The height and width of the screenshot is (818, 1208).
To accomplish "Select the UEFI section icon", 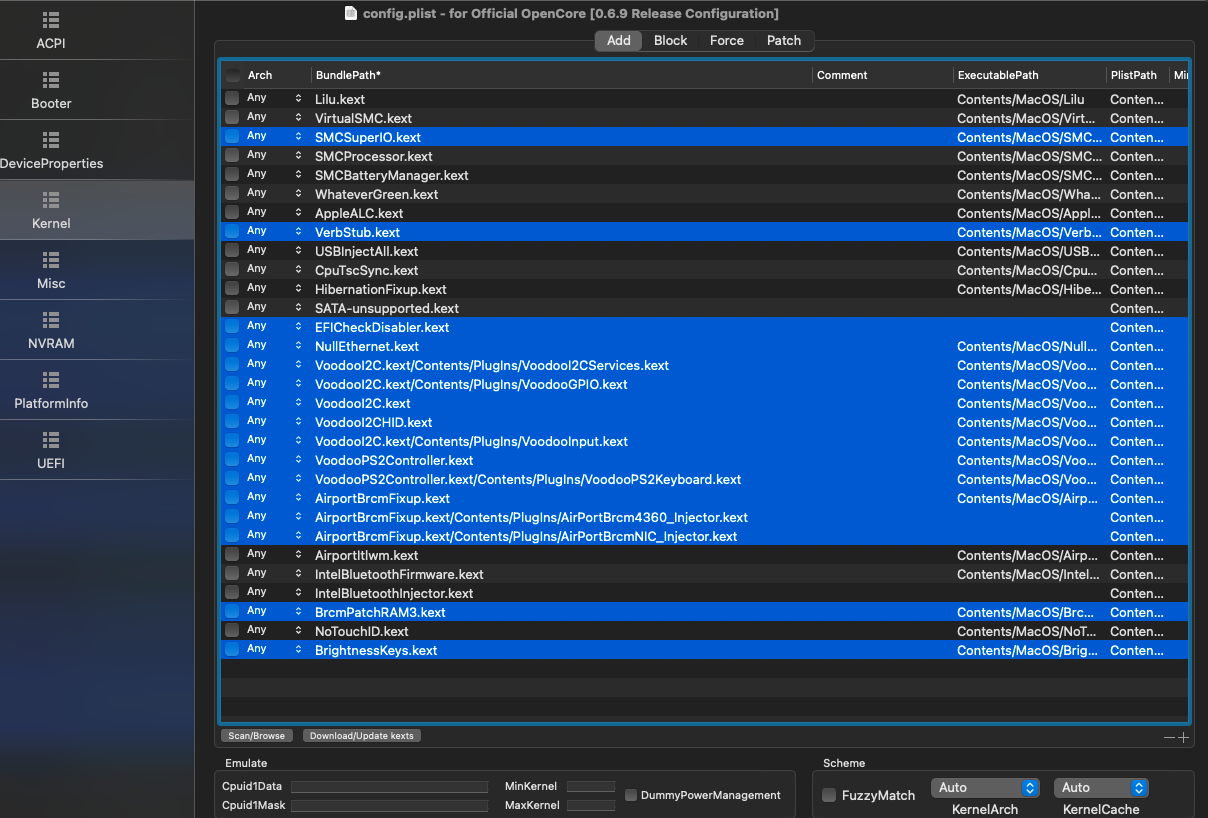I will [51, 440].
